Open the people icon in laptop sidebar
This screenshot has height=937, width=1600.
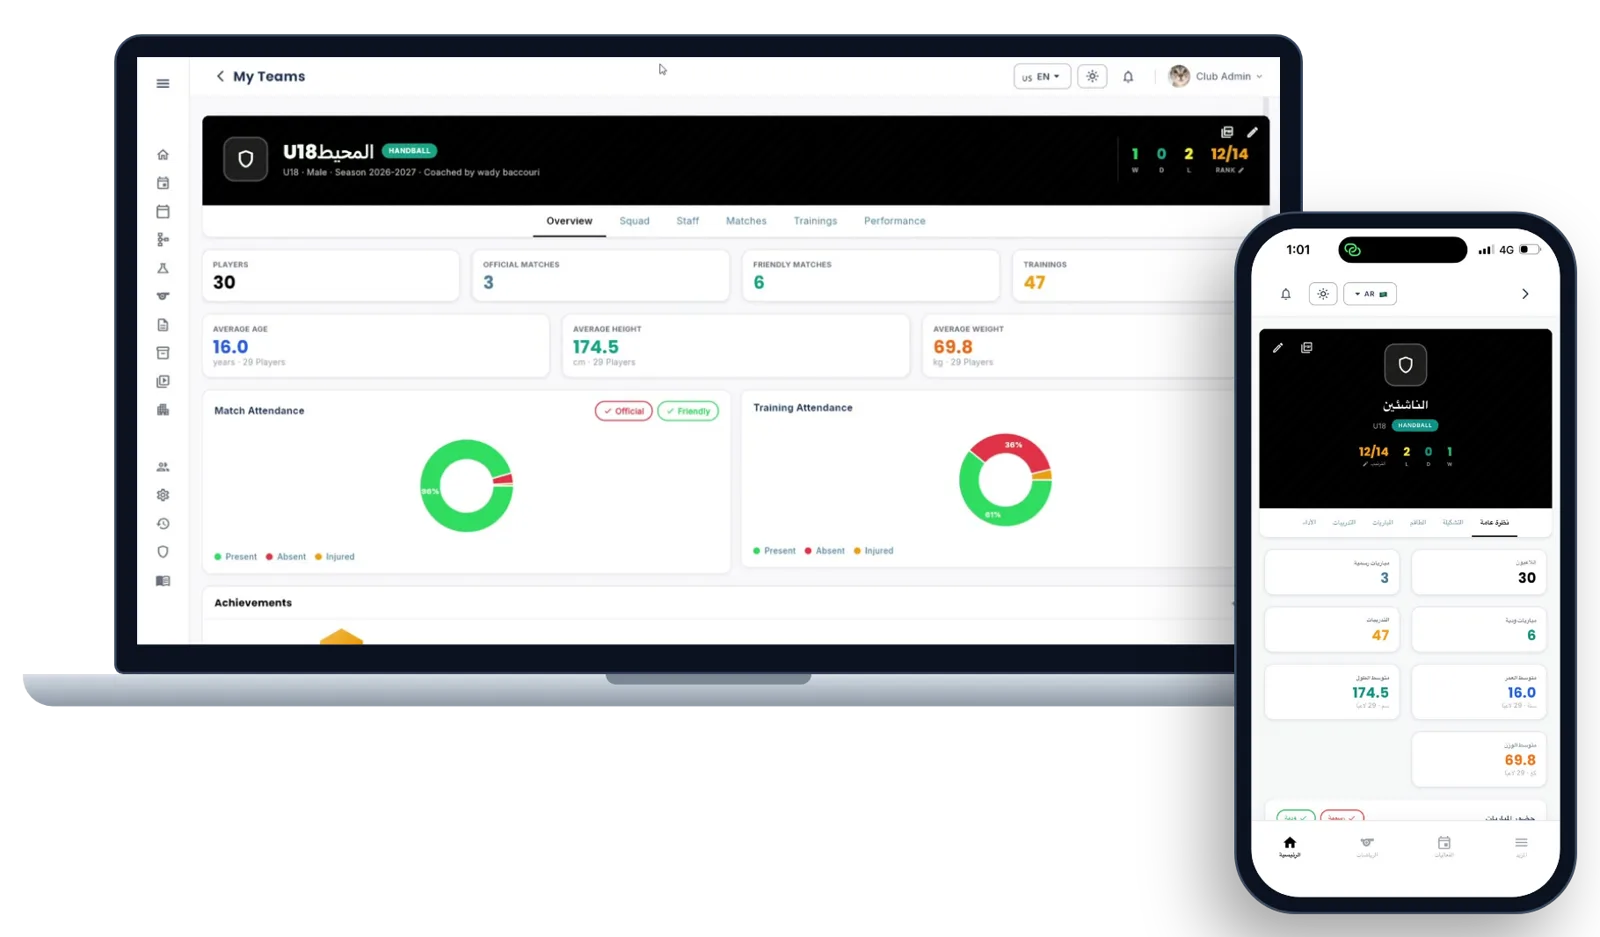pos(163,467)
